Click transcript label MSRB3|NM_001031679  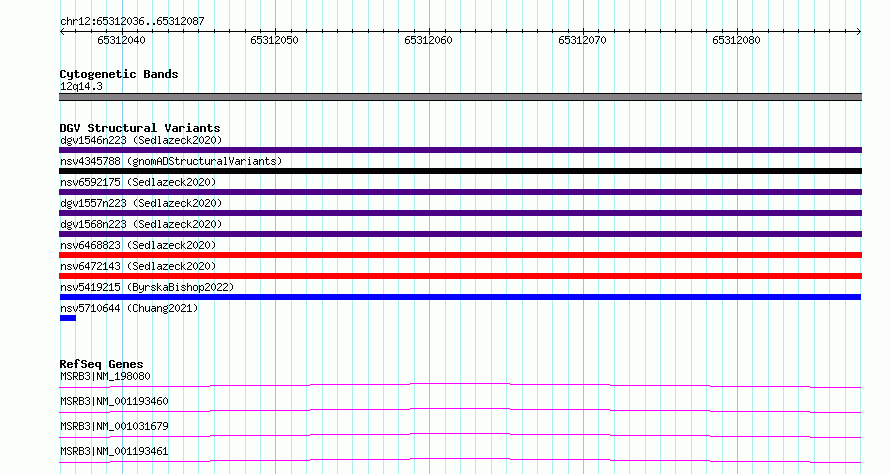pos(114,426)
